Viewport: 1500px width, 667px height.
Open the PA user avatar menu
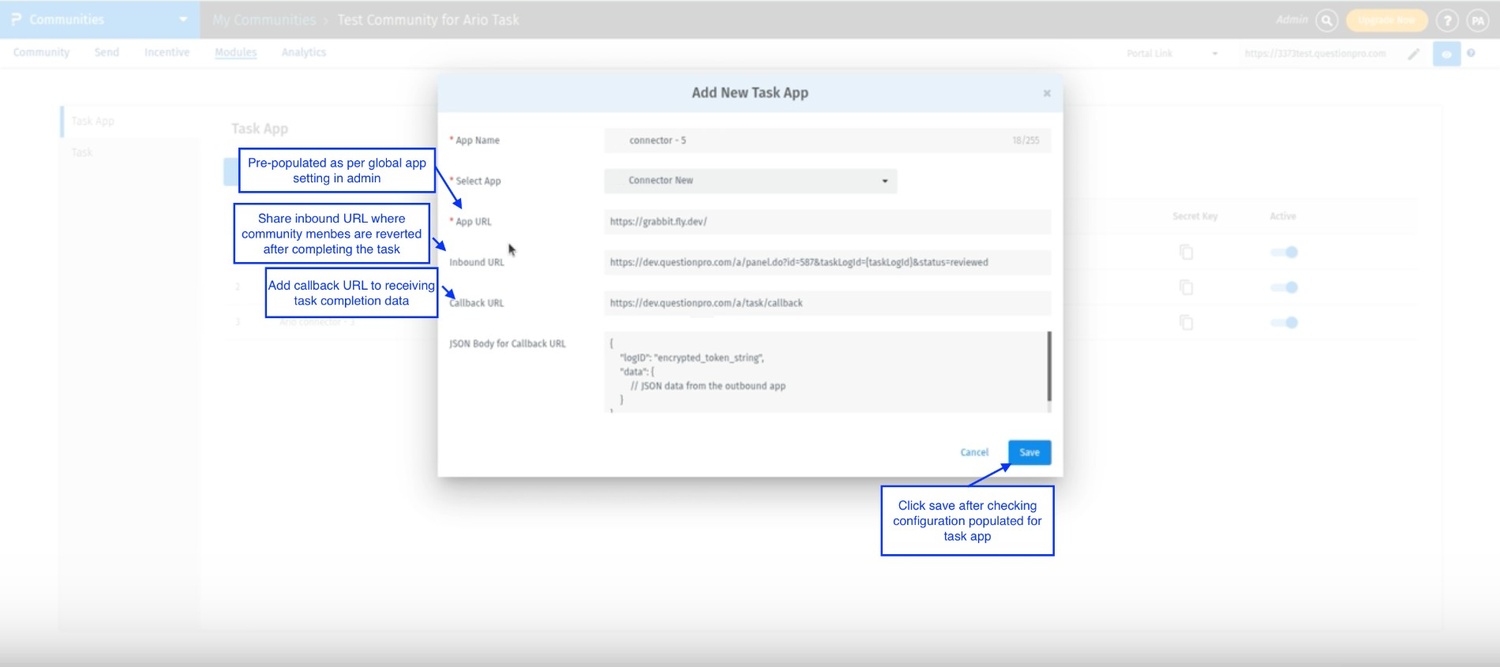click(1477, 20)
